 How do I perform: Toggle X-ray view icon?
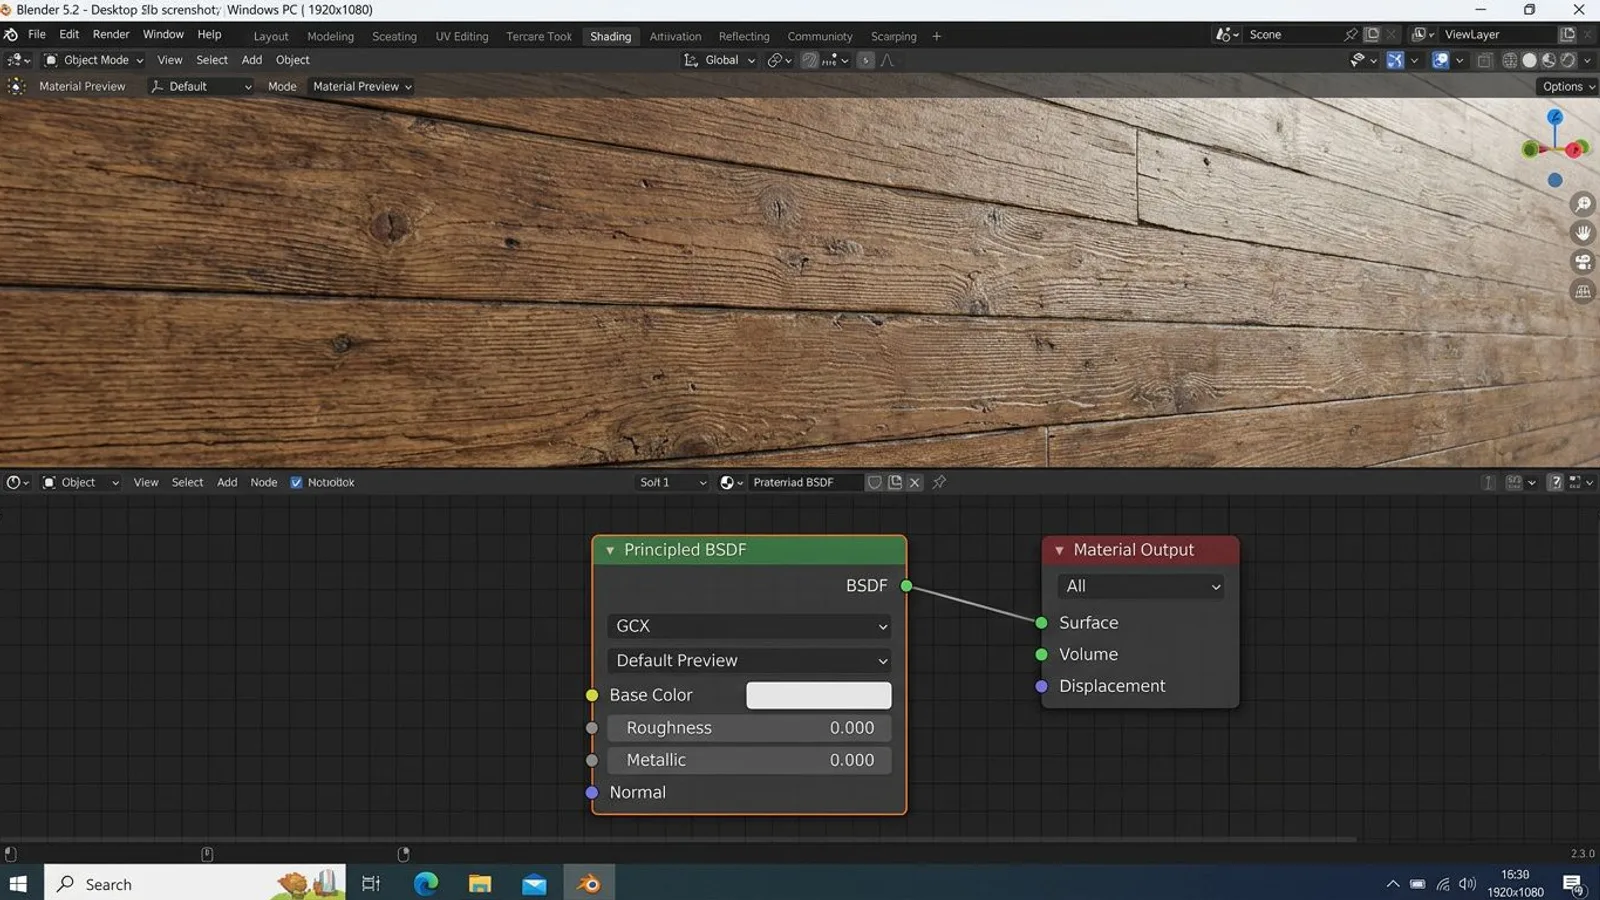pyautogui.click(x=1484, y=60)
